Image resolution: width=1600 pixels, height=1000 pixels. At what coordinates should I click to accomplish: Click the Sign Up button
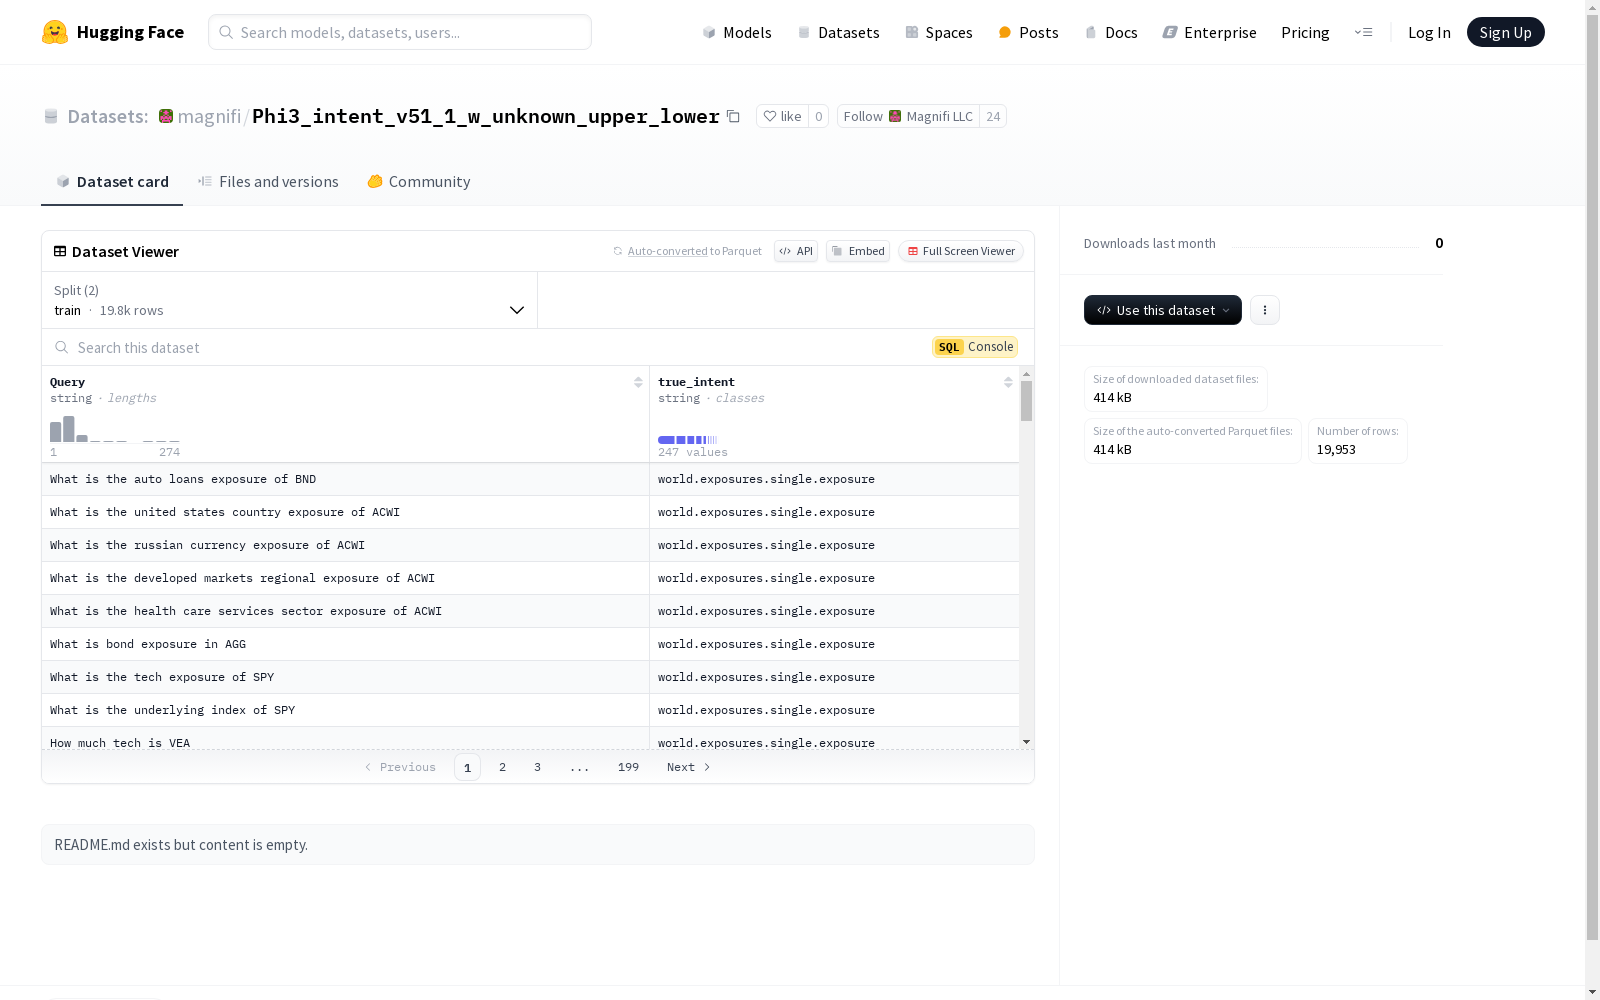[x=1505, y=32]
